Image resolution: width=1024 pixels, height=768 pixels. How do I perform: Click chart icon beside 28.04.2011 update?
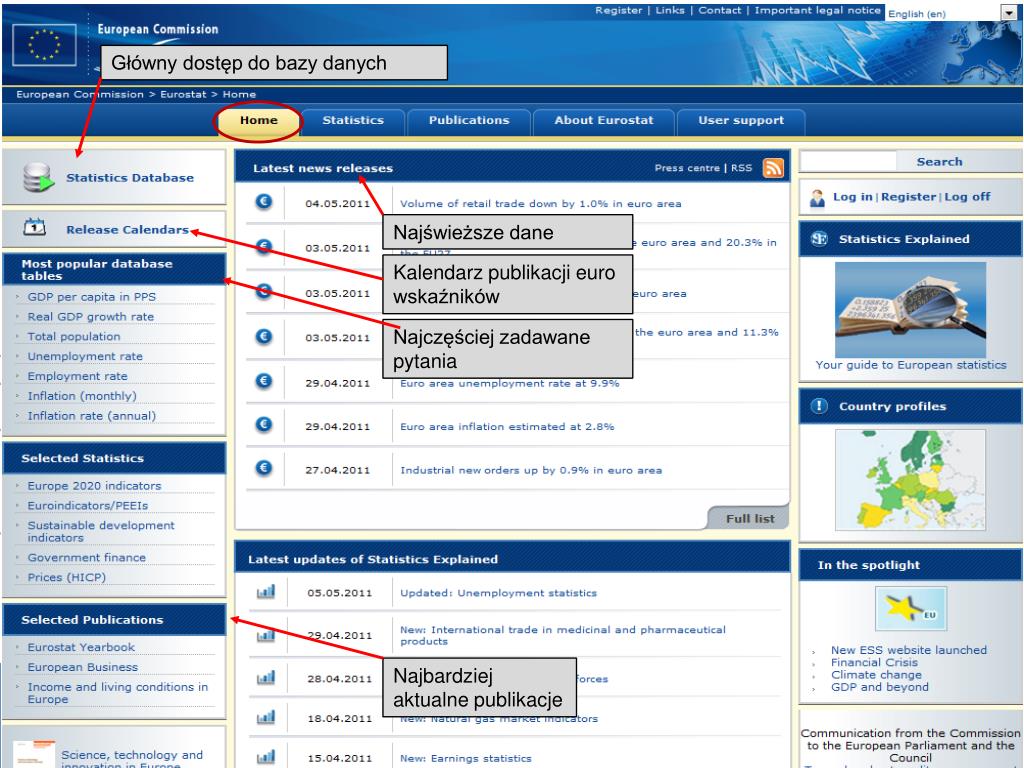tap(266, 678)
